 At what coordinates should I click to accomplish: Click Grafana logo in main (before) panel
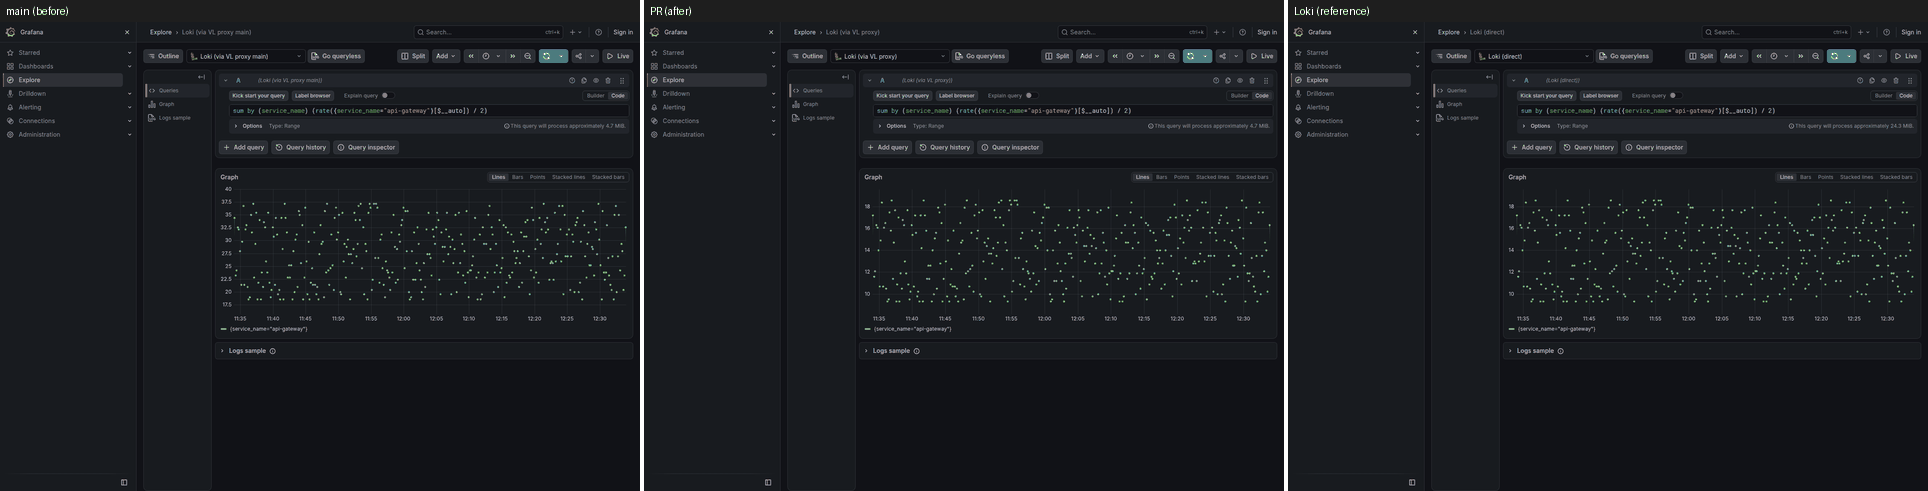coord(10,32)
